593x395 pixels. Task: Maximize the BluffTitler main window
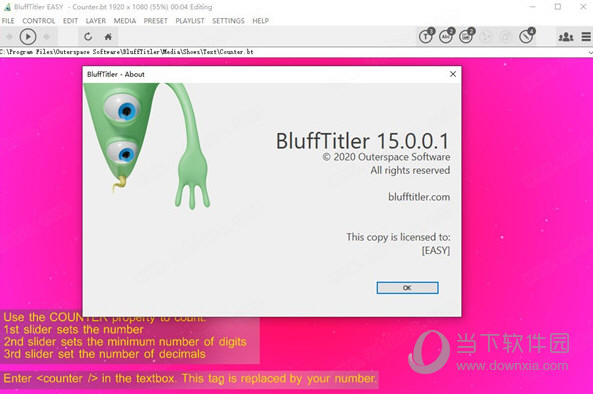coord(558,7)
